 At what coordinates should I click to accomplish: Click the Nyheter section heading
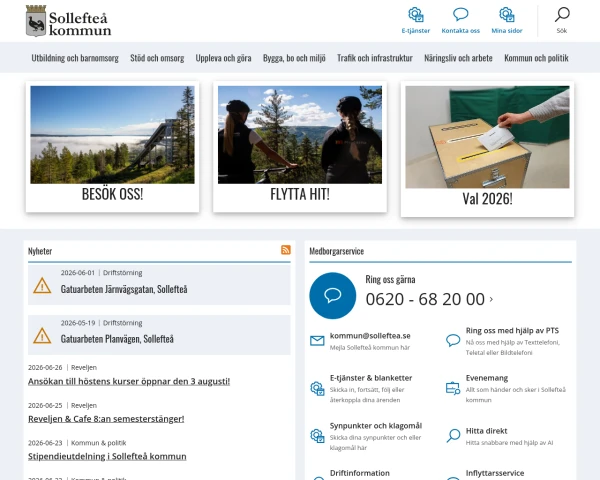point(40,251)
